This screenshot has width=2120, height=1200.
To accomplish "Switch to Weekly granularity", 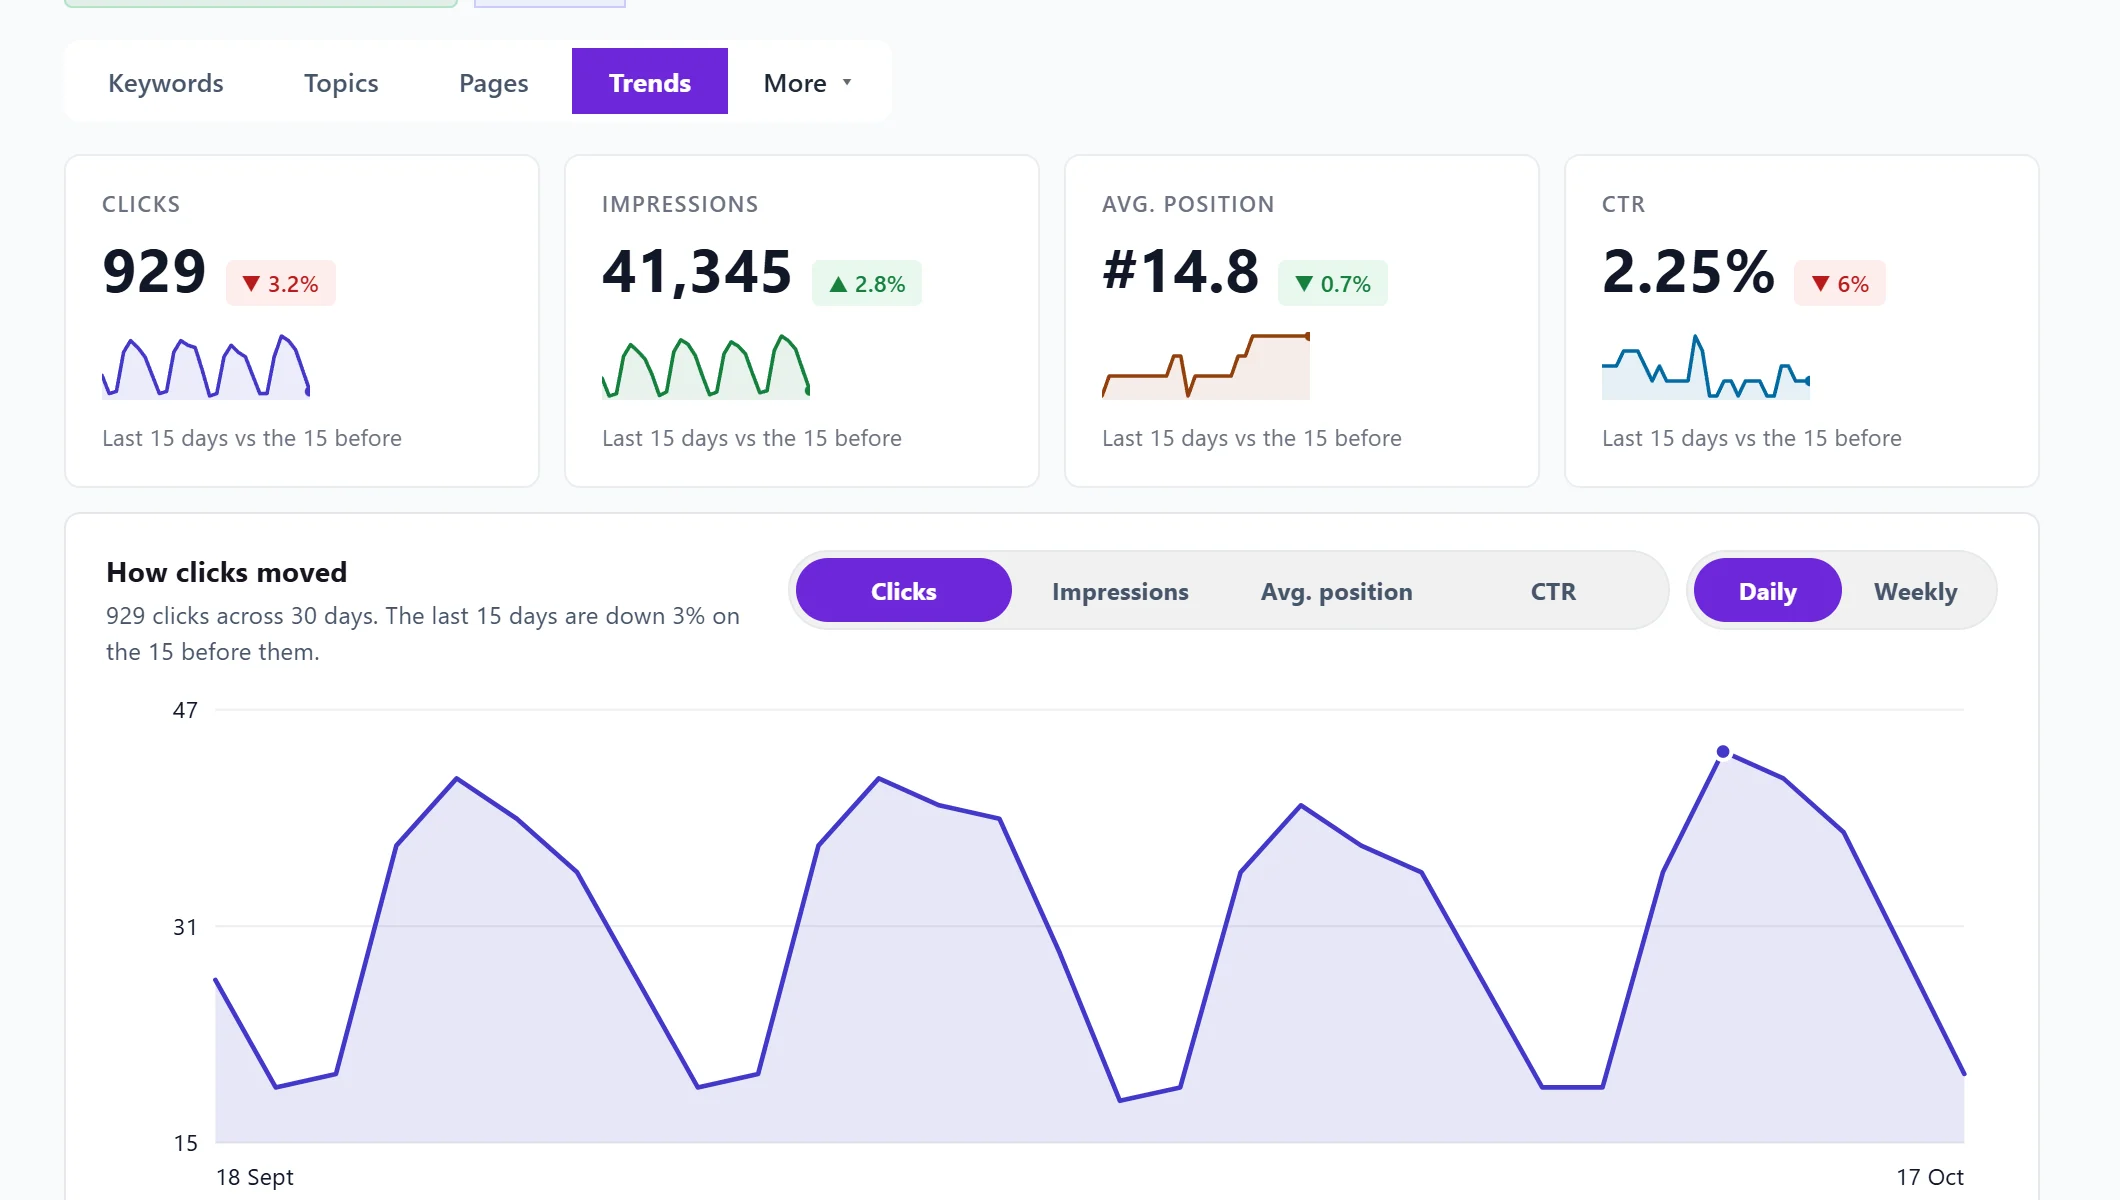I will tap(1916, 591).
